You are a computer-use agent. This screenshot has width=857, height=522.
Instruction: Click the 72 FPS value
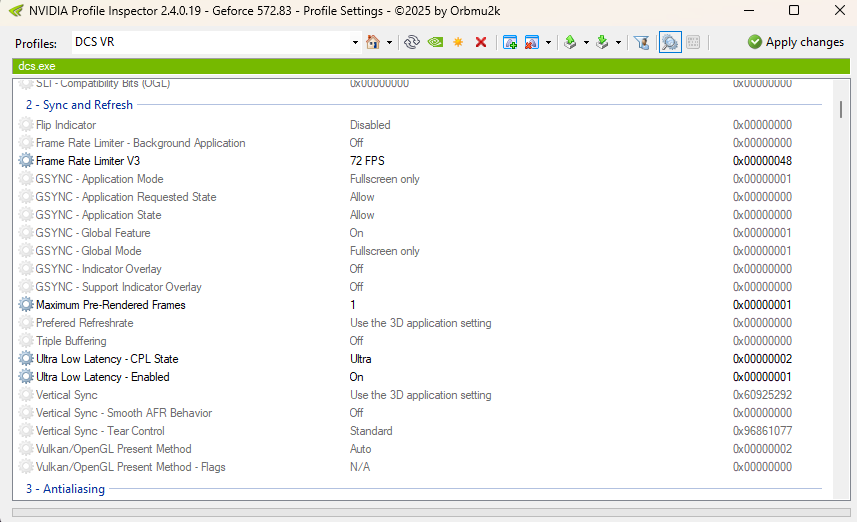[367, 161]
